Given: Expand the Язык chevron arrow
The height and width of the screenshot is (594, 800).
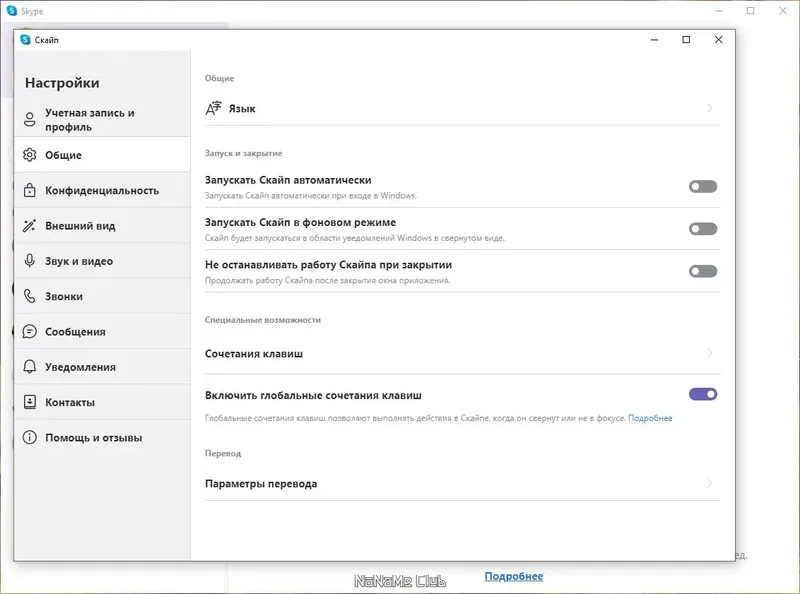Looking at the screenshot, I should [x=710, y=108].
